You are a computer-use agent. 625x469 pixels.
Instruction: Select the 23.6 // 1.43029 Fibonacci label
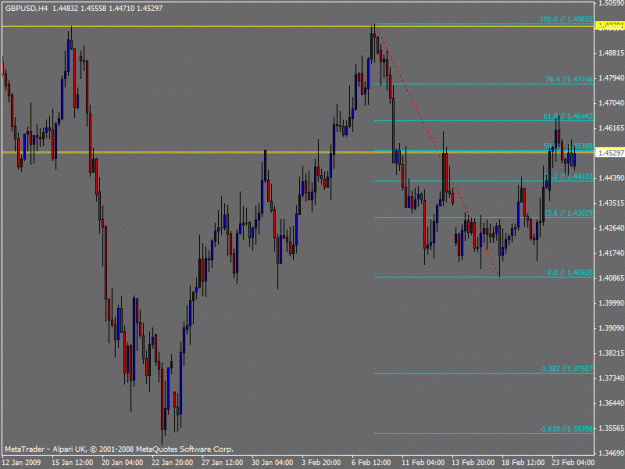point(568,213)
